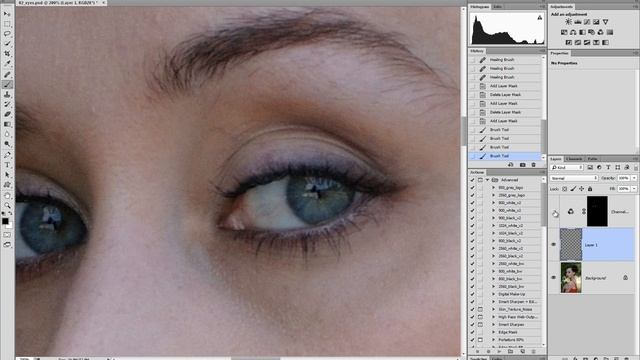Image resolution: width=640 pixels, height=360 pixels.
Task: Select the Zoom tool
Action: pyautogui.click(x=7, y=206)
